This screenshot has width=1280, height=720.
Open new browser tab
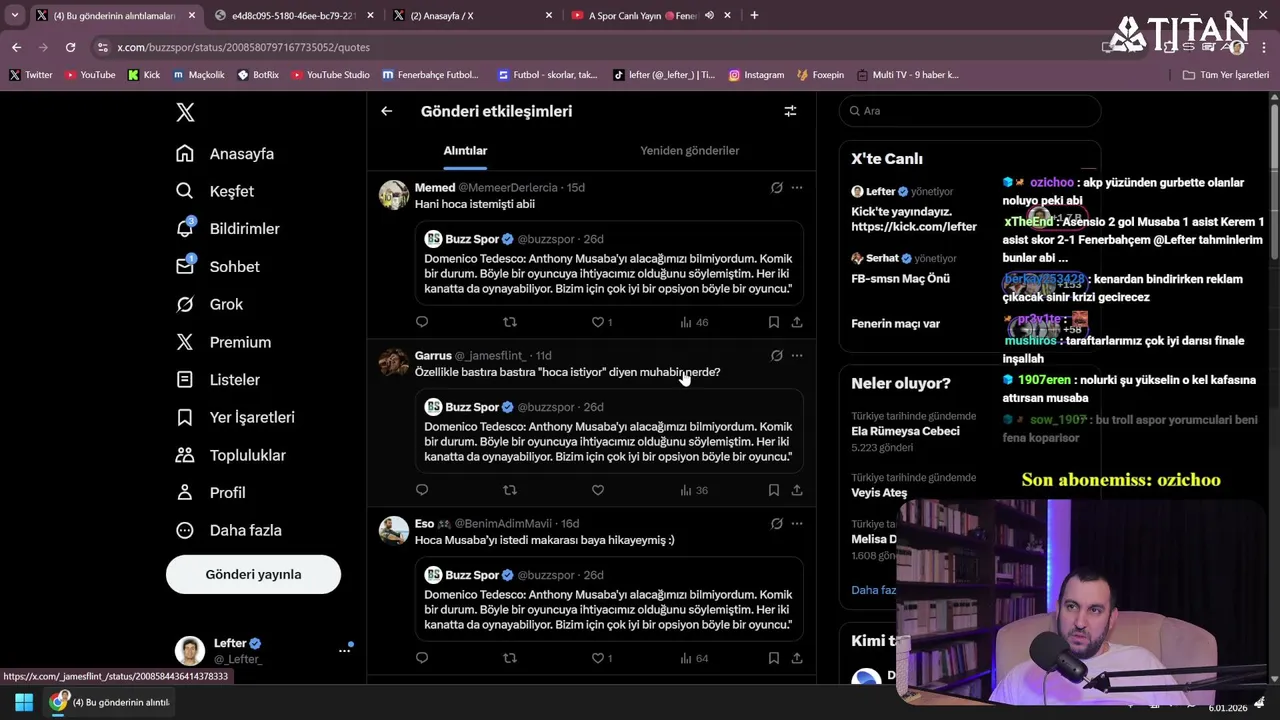(754, 15)
